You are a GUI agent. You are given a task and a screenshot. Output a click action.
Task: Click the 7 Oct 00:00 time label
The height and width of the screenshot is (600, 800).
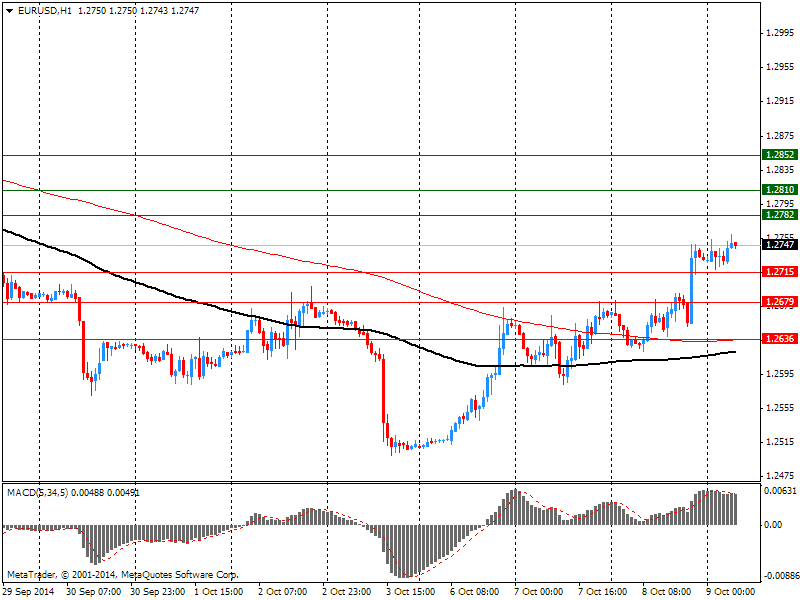(538, 592)
